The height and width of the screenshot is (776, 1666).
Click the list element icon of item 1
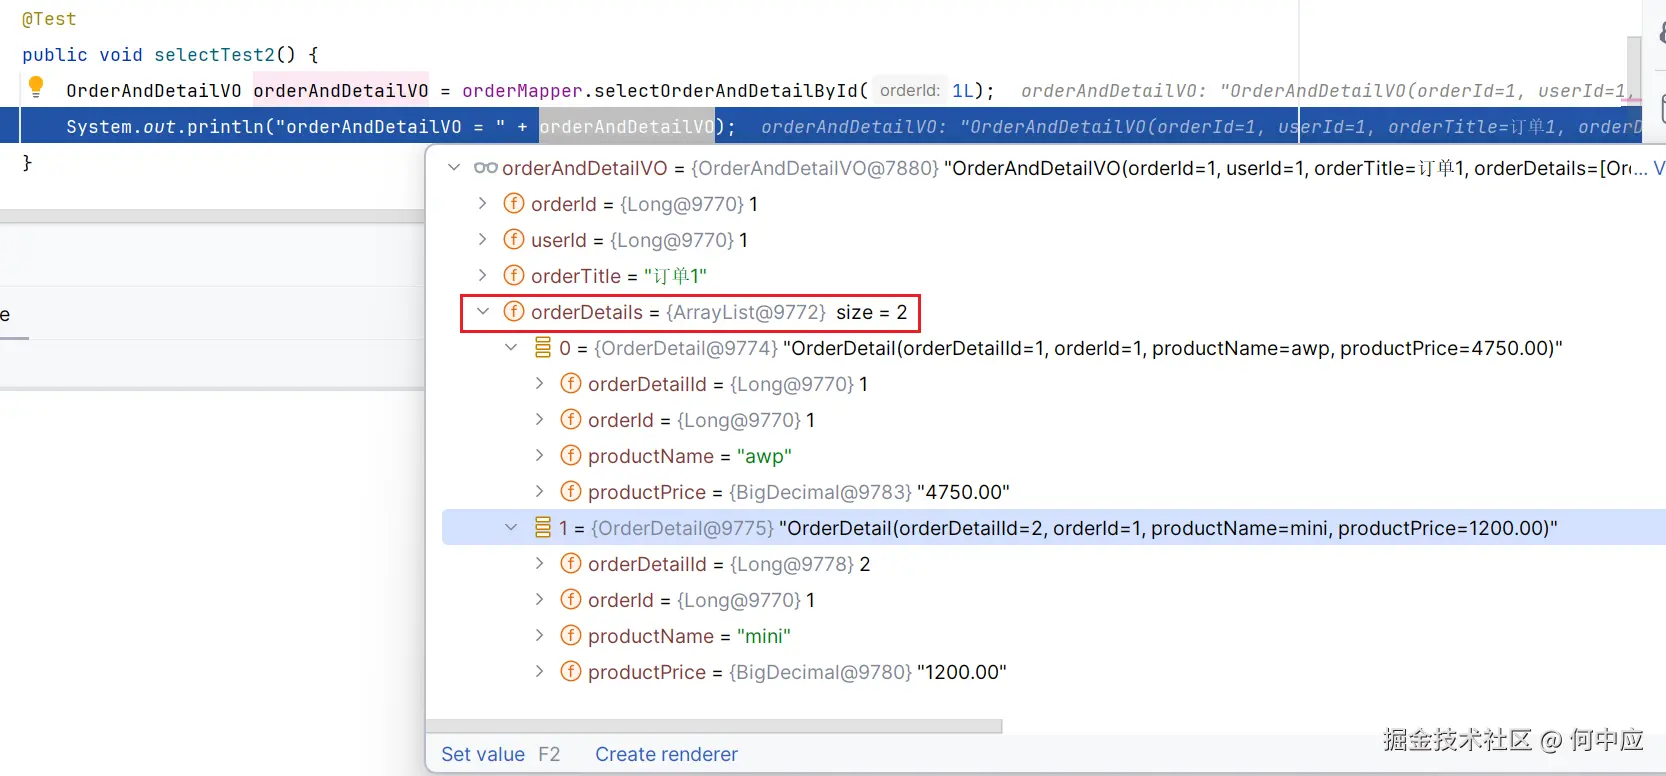(x=543, y=528)
